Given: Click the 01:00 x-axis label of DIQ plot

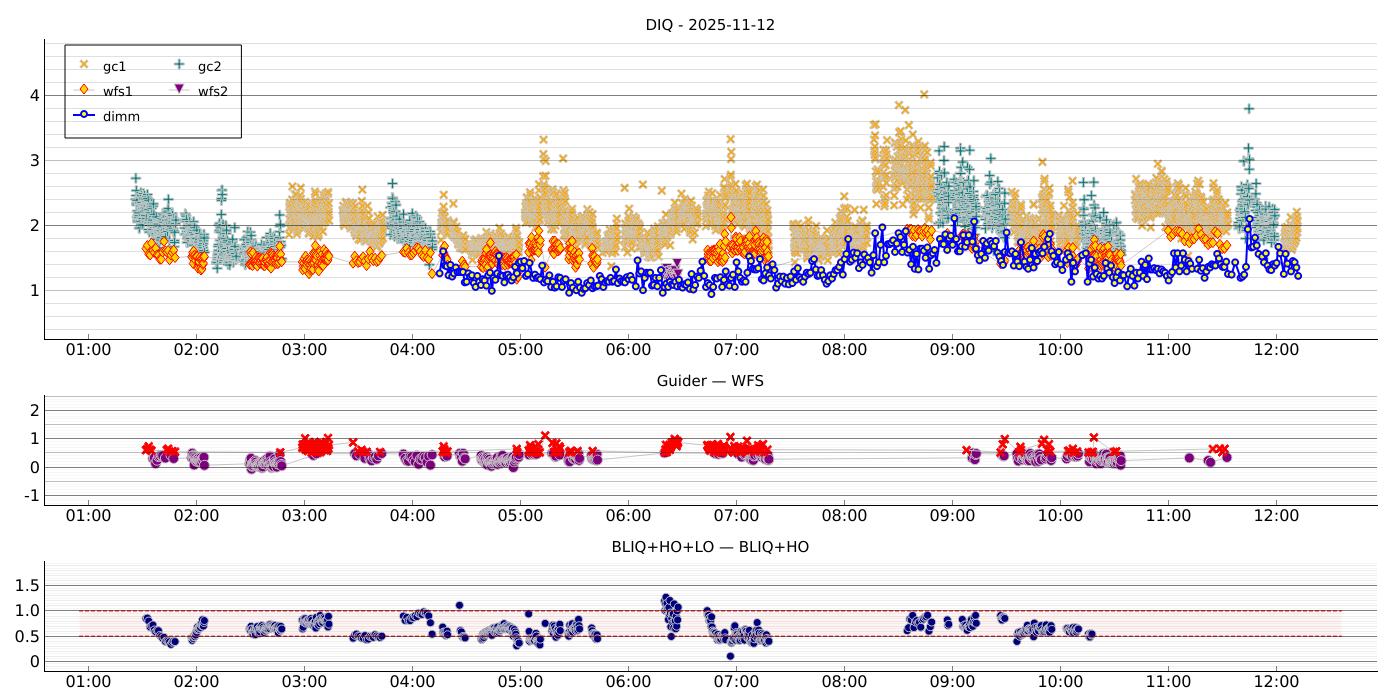Looking at the screenshot, I should (88, 350).
